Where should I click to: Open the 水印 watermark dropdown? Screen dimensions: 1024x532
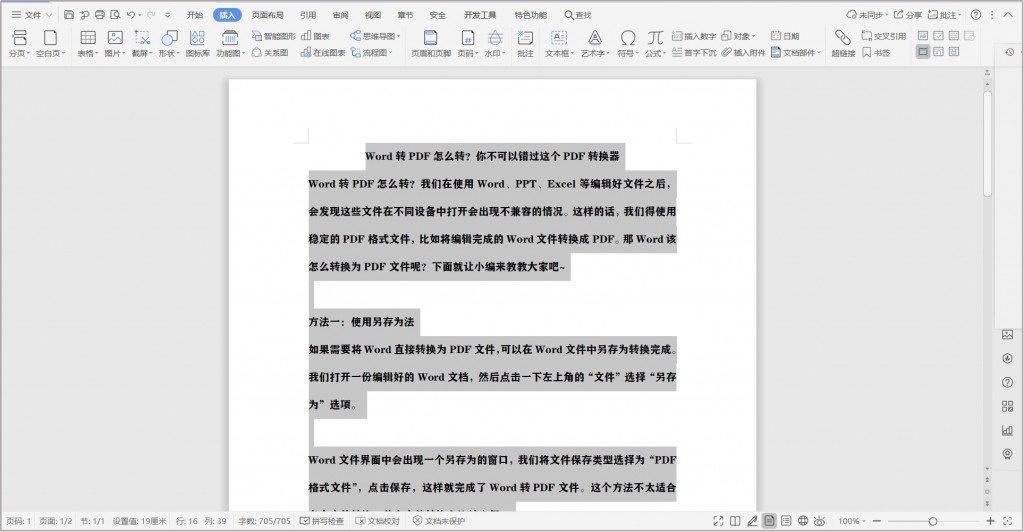[495, 53]
